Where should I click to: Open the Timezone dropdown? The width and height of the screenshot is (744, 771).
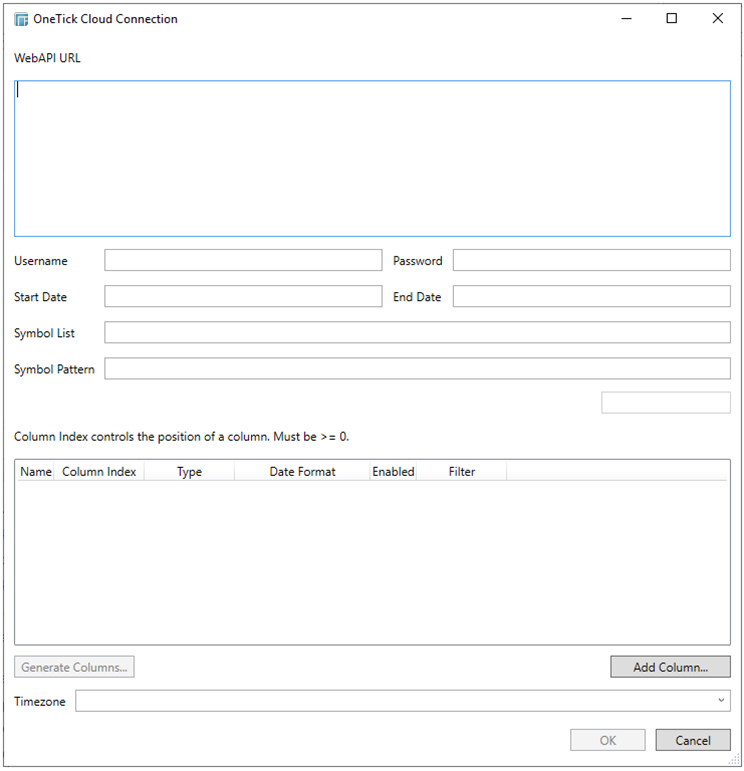403,701
